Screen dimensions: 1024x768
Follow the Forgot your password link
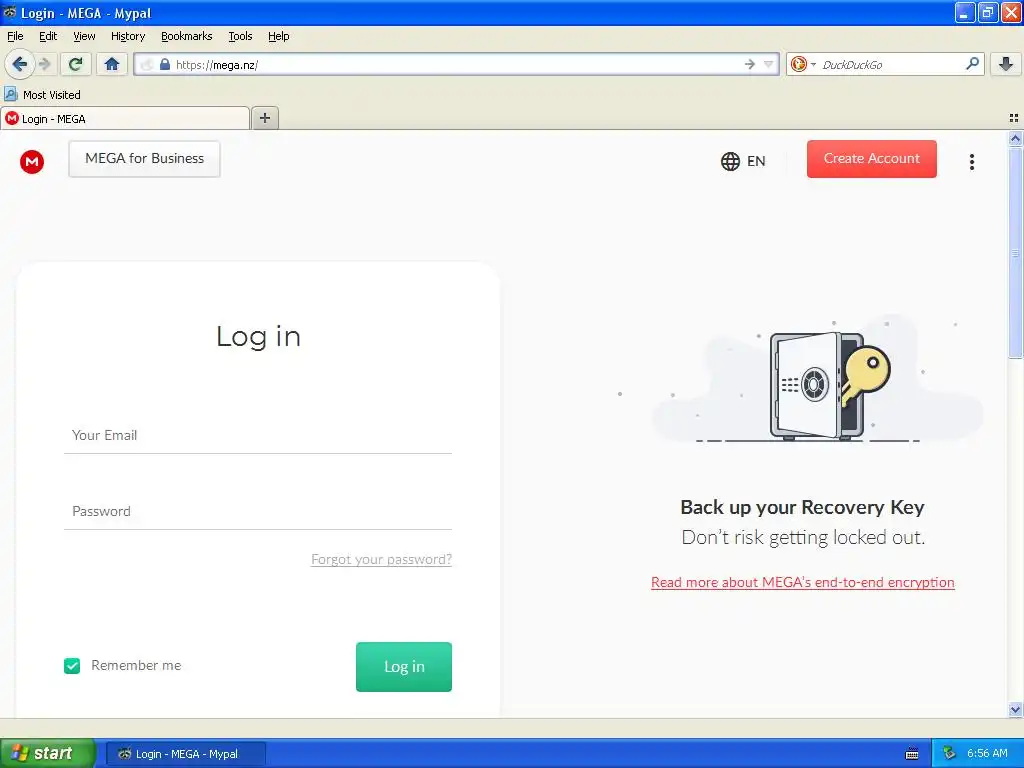381,559
